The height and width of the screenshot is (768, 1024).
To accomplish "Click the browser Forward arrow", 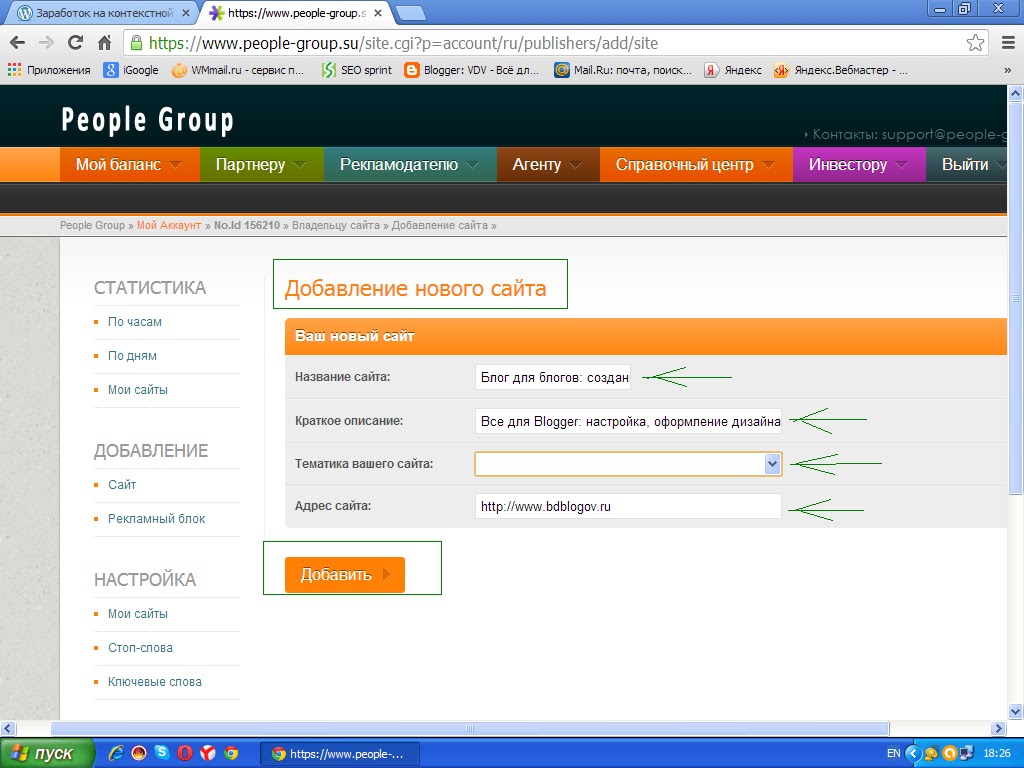I will (x=46, y=43).
